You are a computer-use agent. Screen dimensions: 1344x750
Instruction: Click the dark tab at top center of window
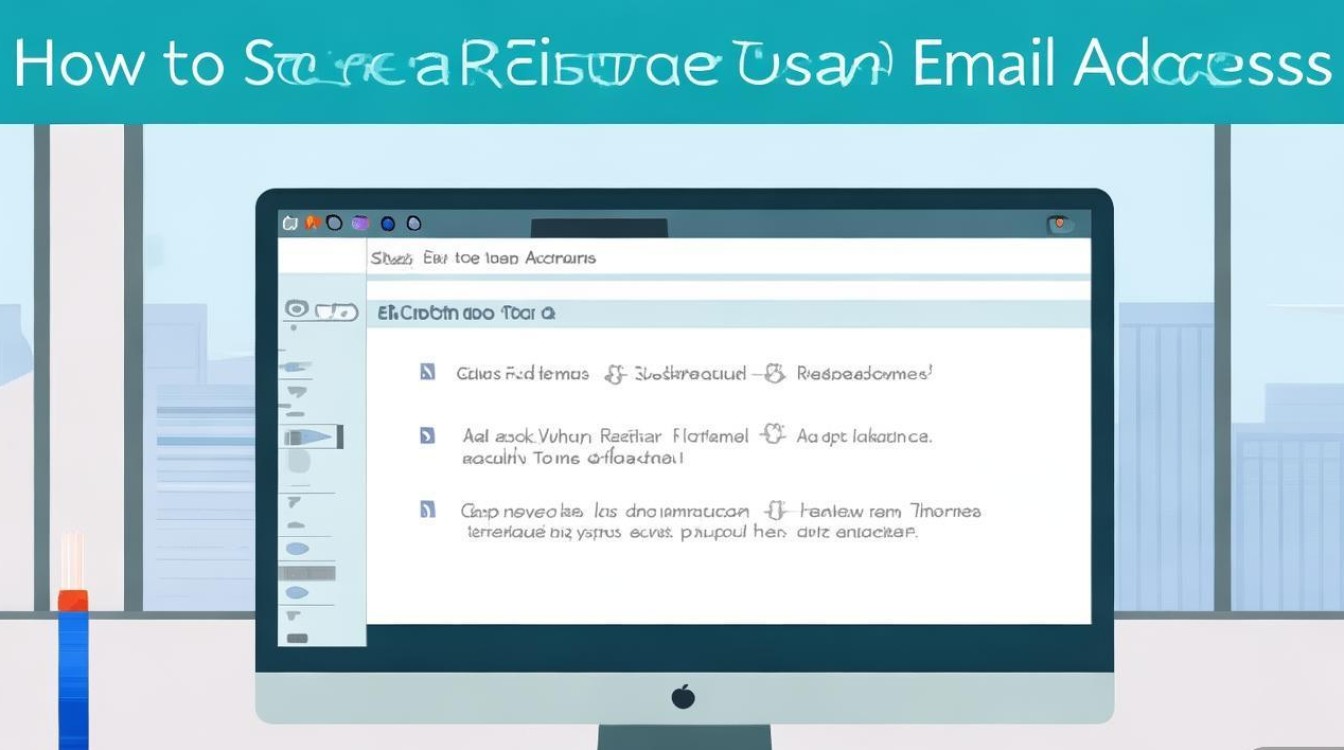[599, 228]
